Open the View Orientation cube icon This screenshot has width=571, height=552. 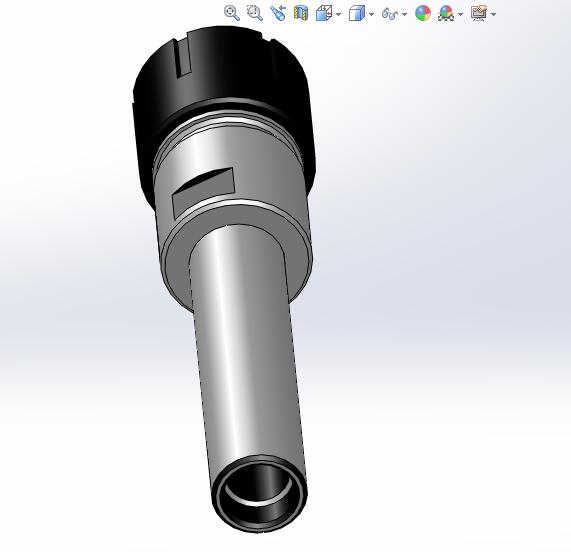click(323, 13)
